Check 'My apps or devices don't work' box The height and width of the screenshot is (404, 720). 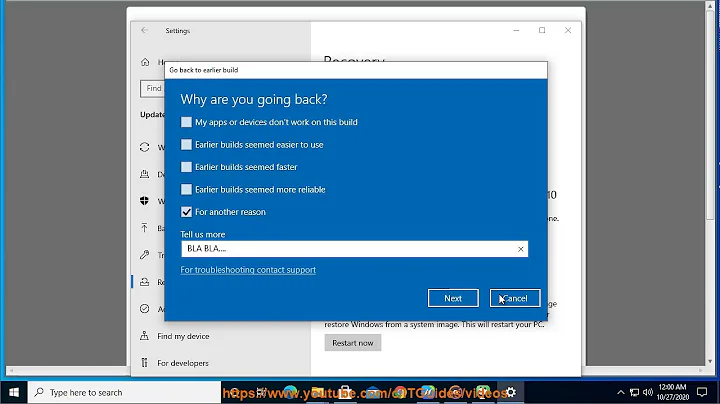tap(186, 122)
